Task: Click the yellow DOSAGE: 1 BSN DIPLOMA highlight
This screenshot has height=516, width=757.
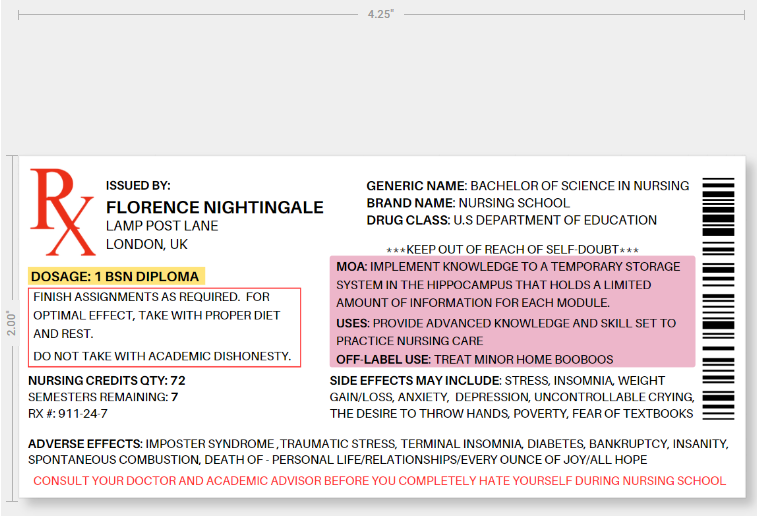Action: pos(116,276)
